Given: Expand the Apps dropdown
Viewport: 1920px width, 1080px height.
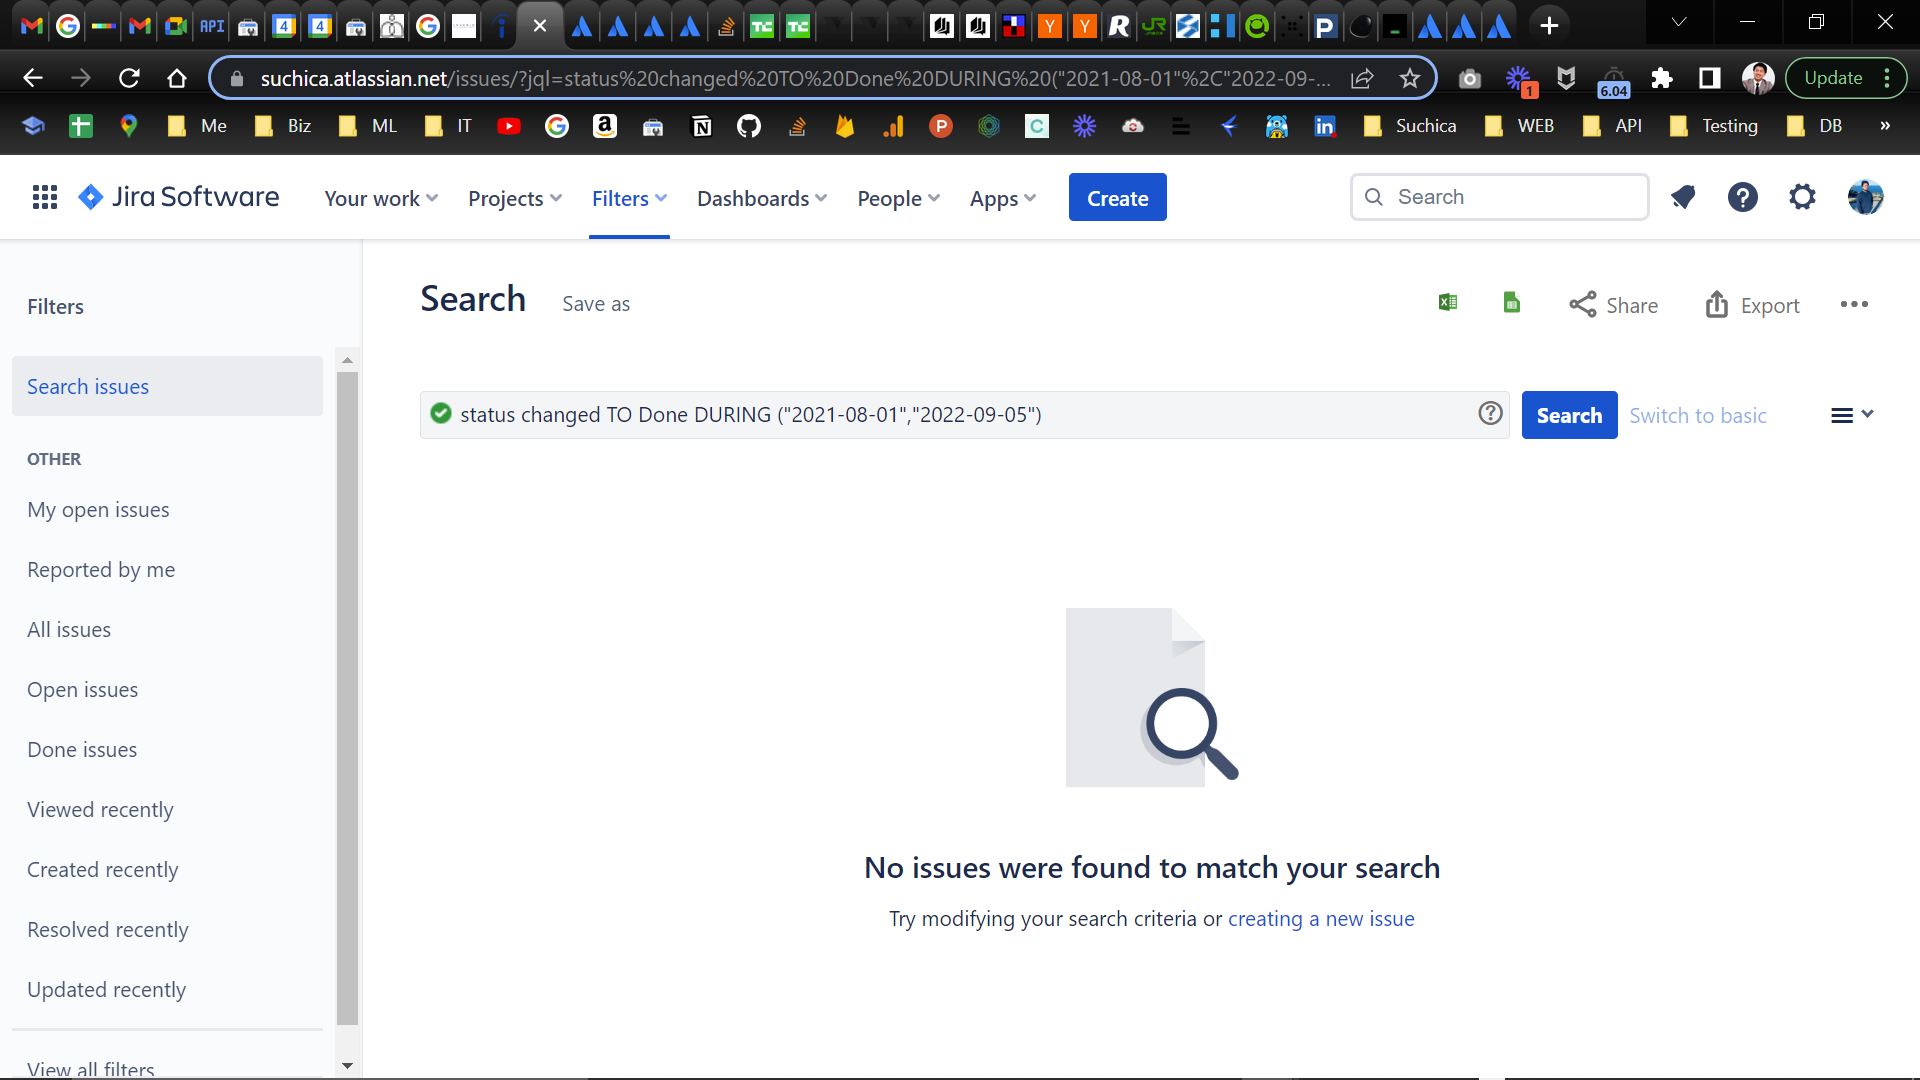Looking at the screenshot, I should click(1003, 198).
